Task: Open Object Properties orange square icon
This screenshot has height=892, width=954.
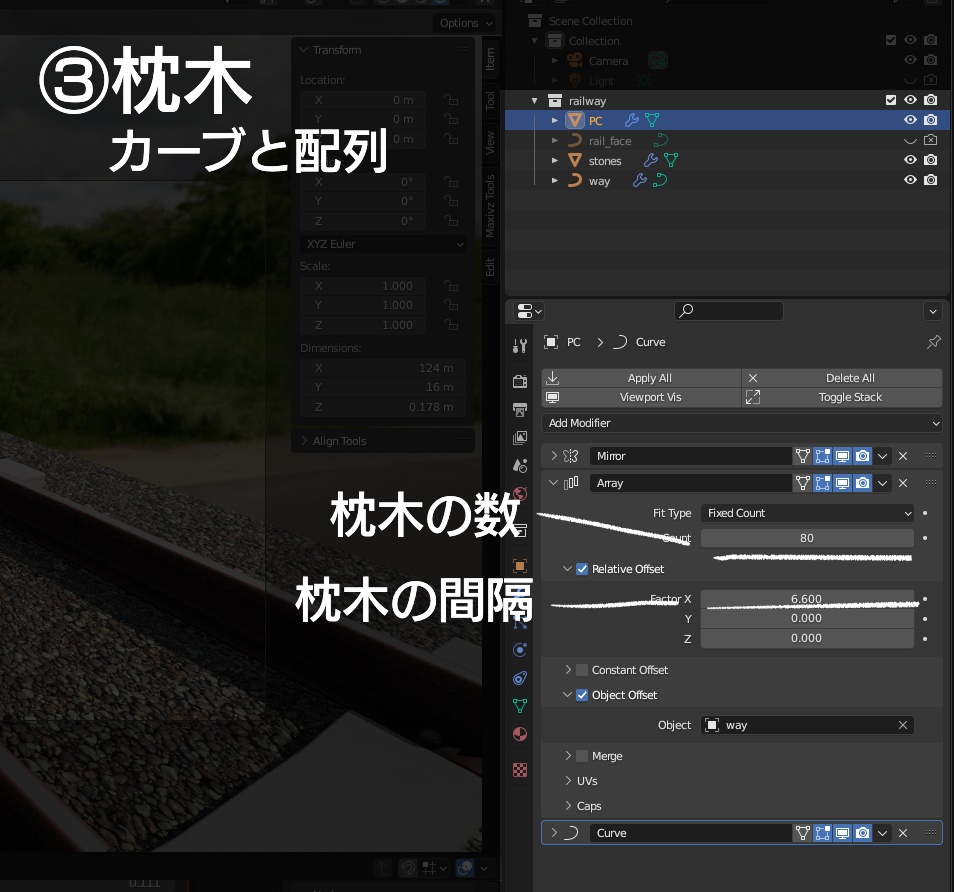Action: pos(519,565)
